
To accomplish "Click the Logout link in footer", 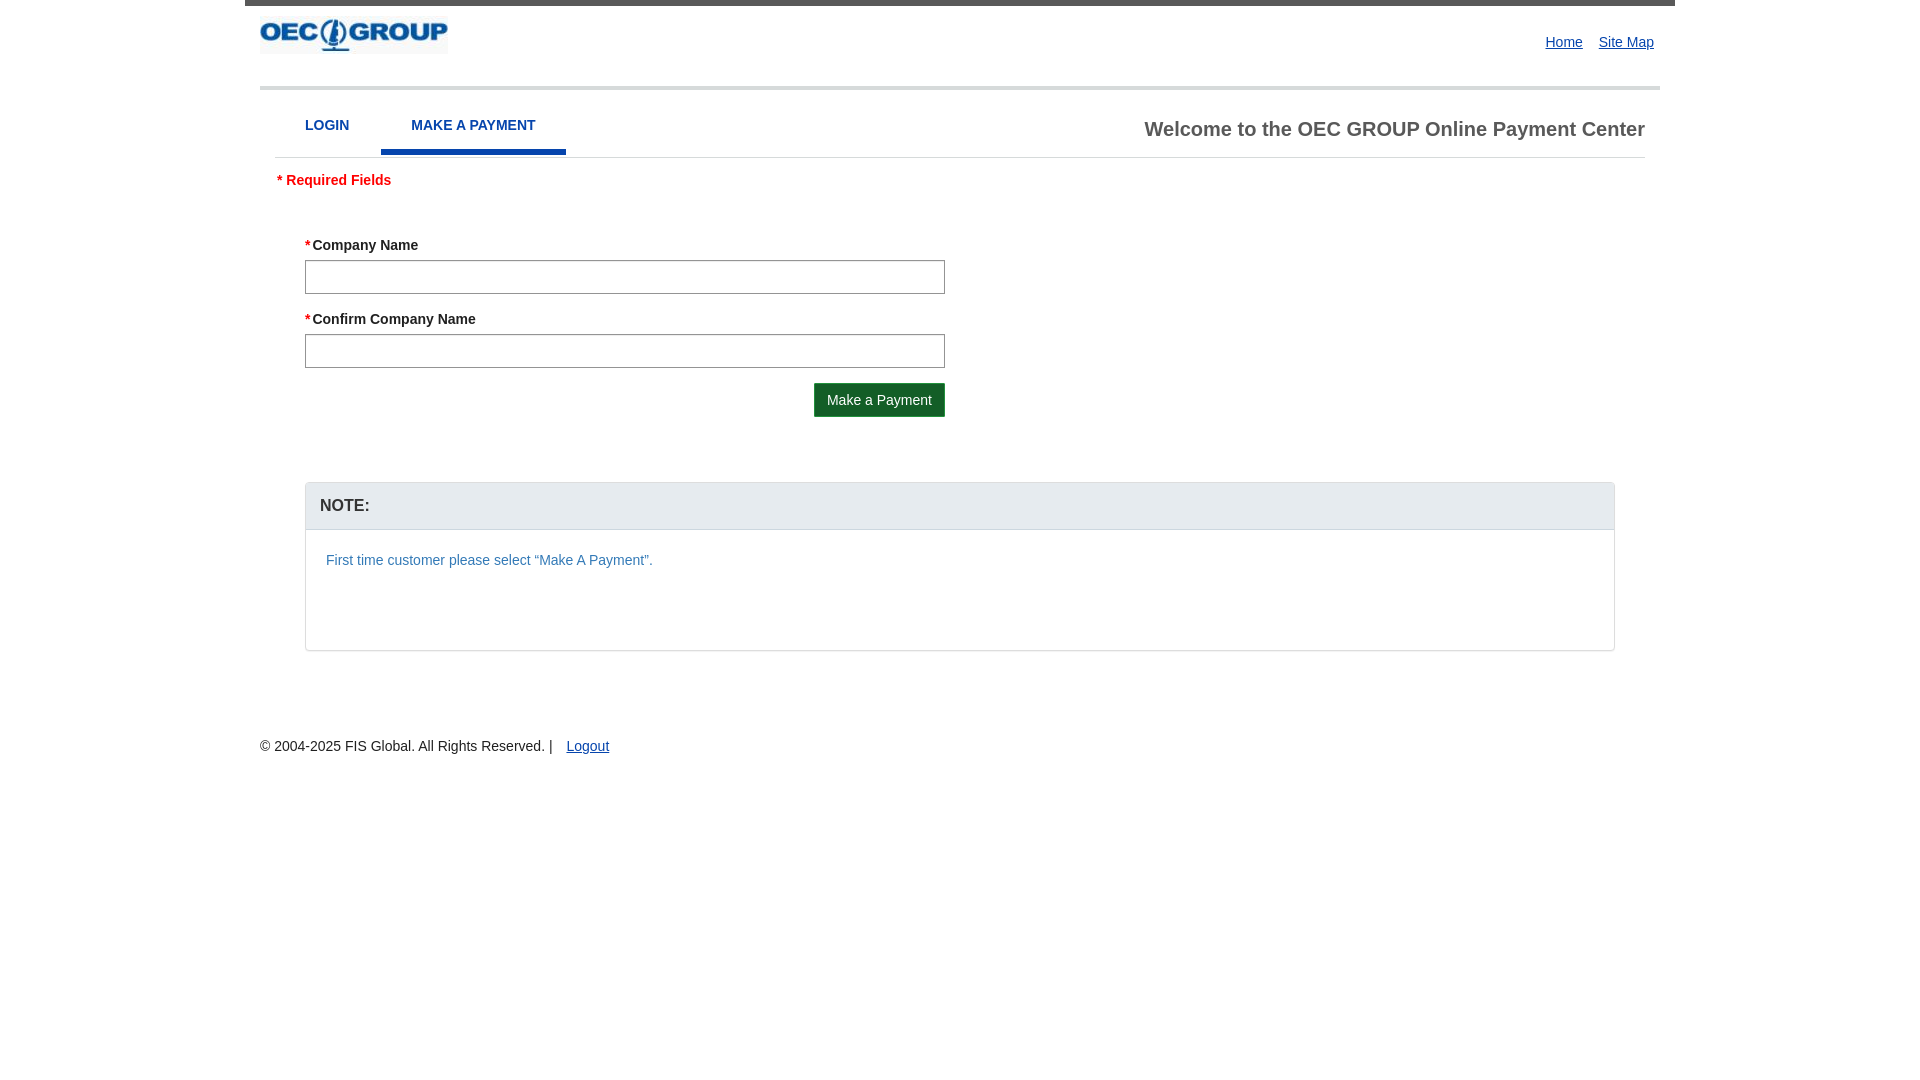I will 587,746.
